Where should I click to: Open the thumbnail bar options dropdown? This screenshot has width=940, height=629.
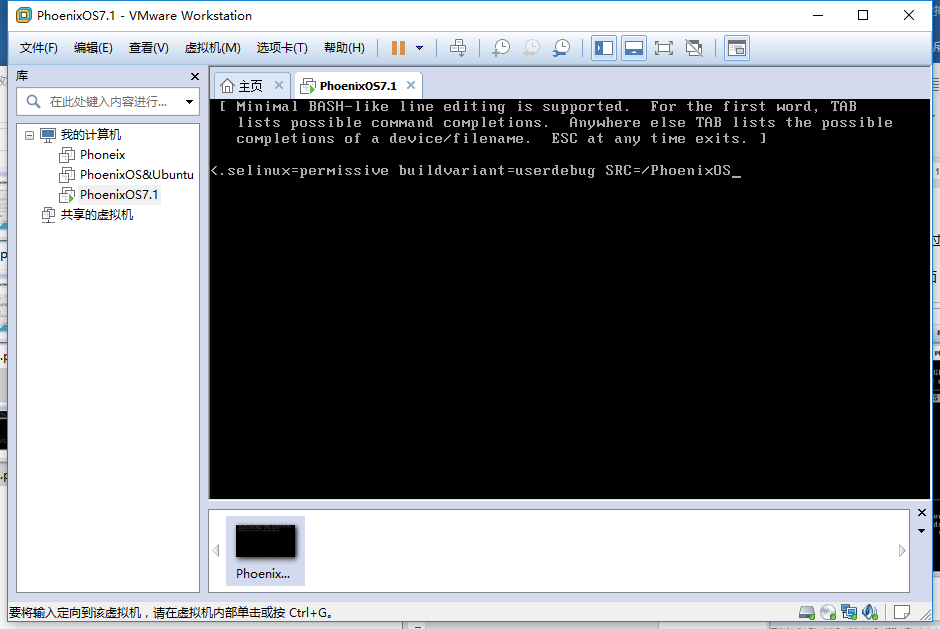(921, 531)
